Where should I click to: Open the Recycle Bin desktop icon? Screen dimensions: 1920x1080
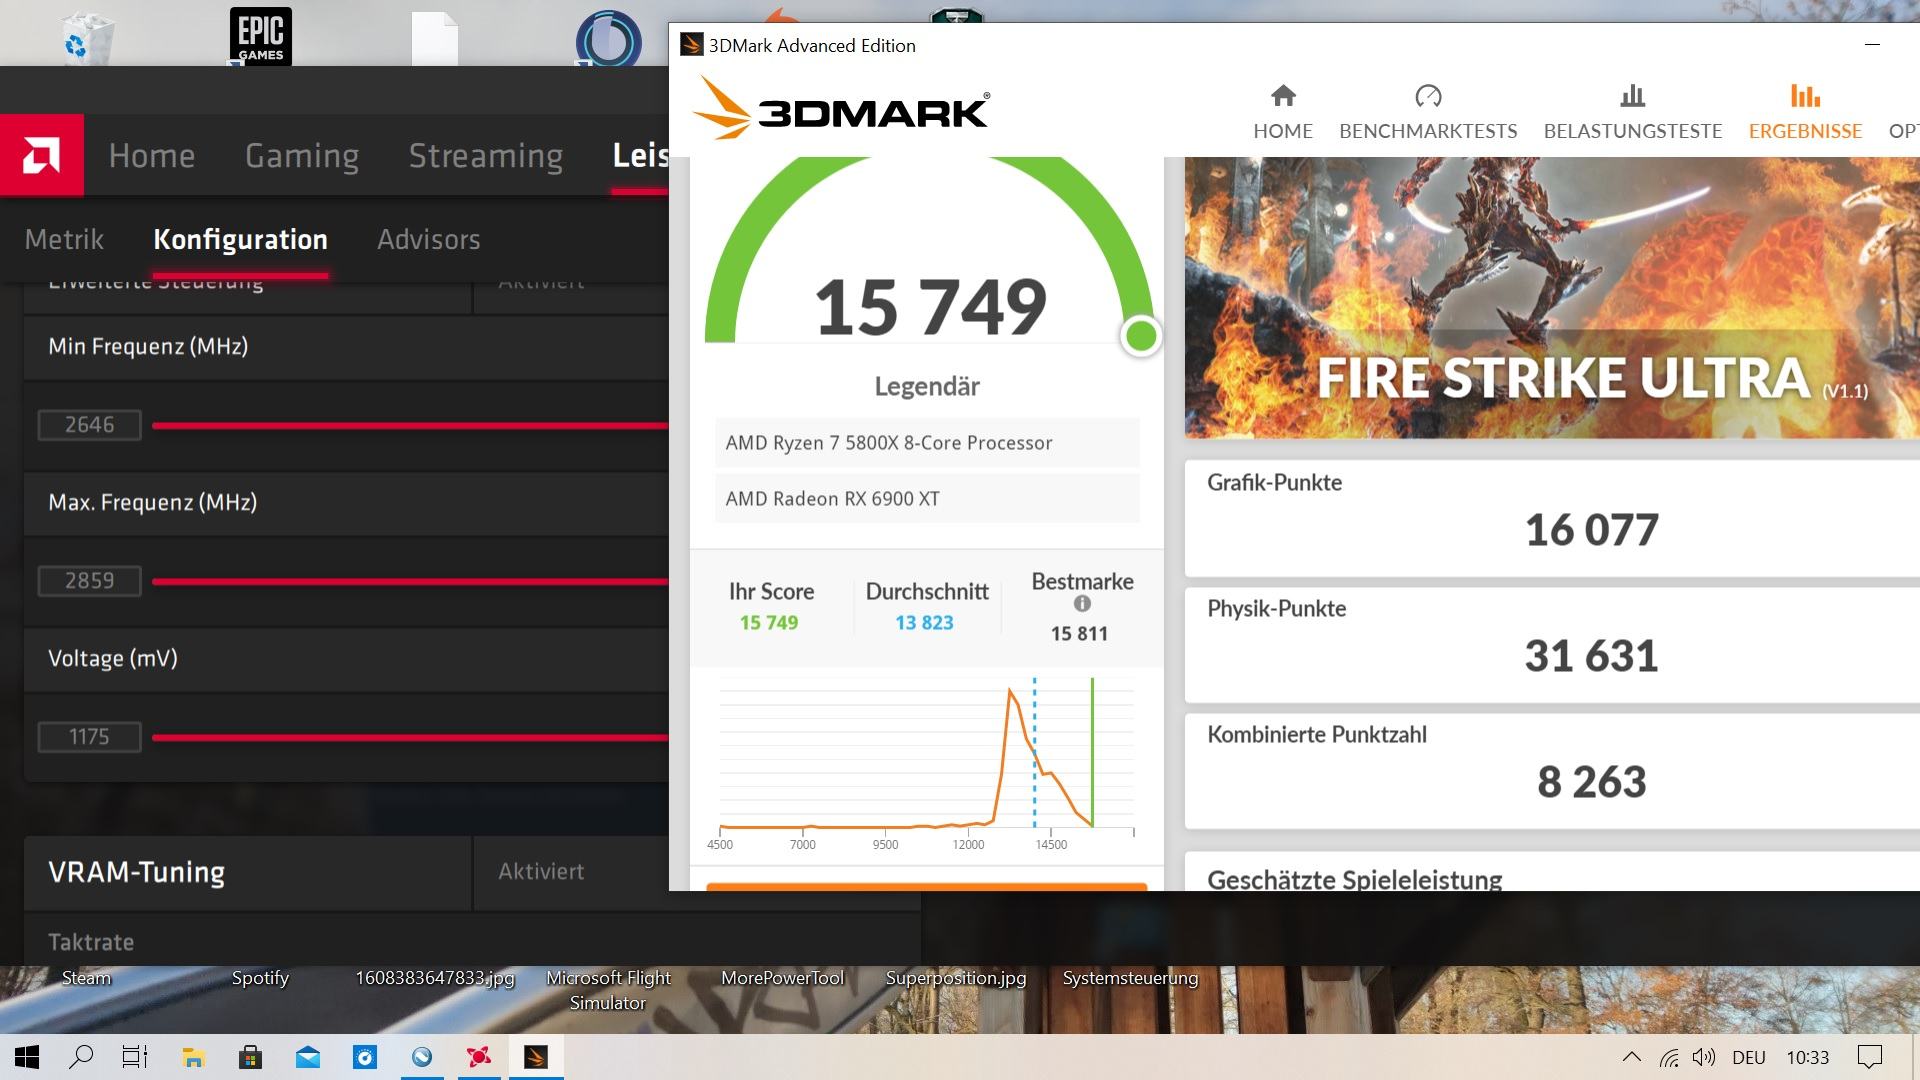click(88, 38)
